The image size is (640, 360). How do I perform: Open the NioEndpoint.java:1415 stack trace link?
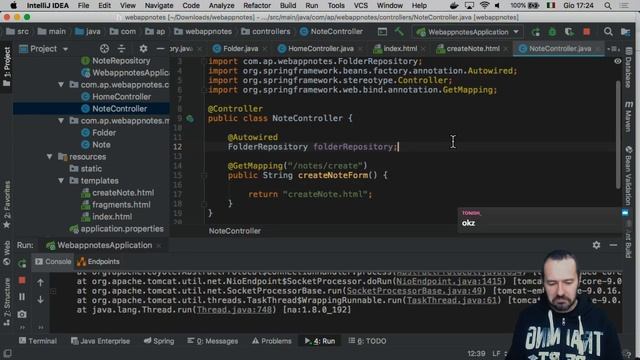click(449, 281)
